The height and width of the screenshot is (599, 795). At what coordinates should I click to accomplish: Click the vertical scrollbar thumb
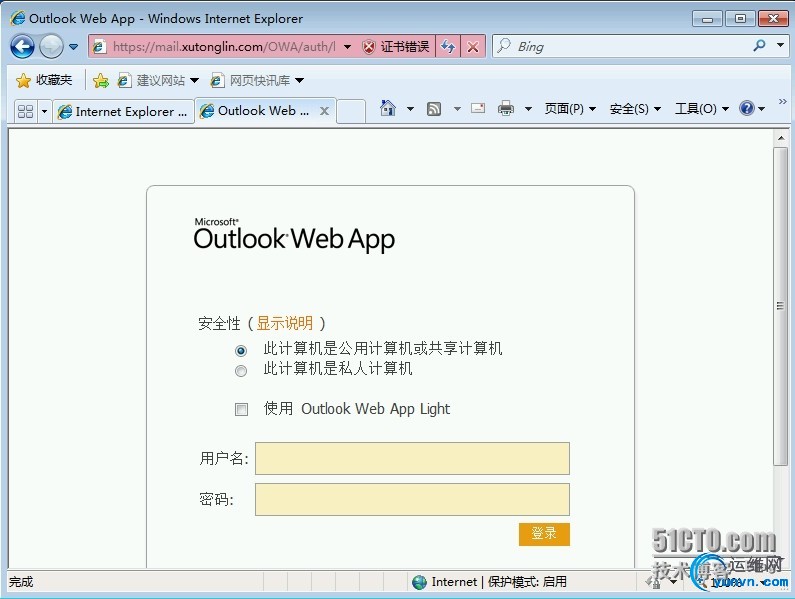(781, 306)
